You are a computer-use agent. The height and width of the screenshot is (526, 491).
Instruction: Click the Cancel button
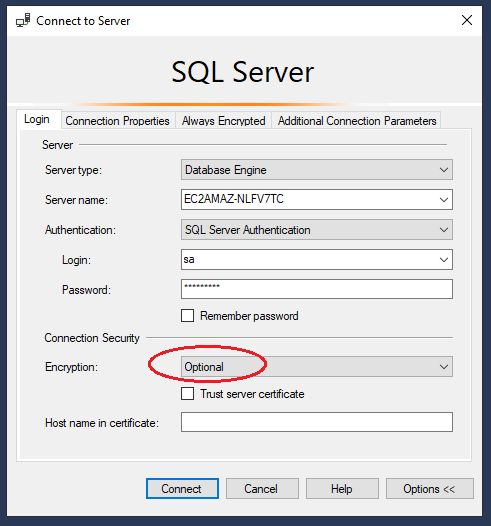(x=262, y=488)
